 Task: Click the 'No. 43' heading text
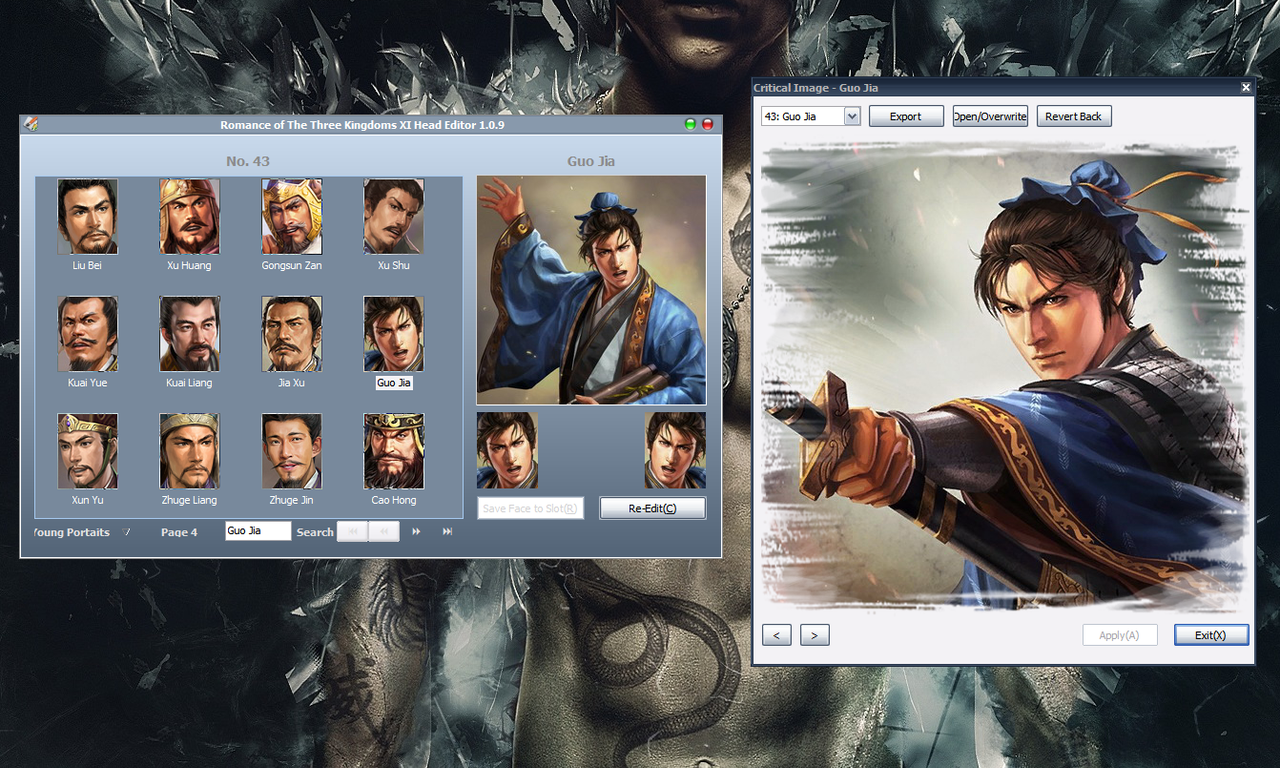248,161
